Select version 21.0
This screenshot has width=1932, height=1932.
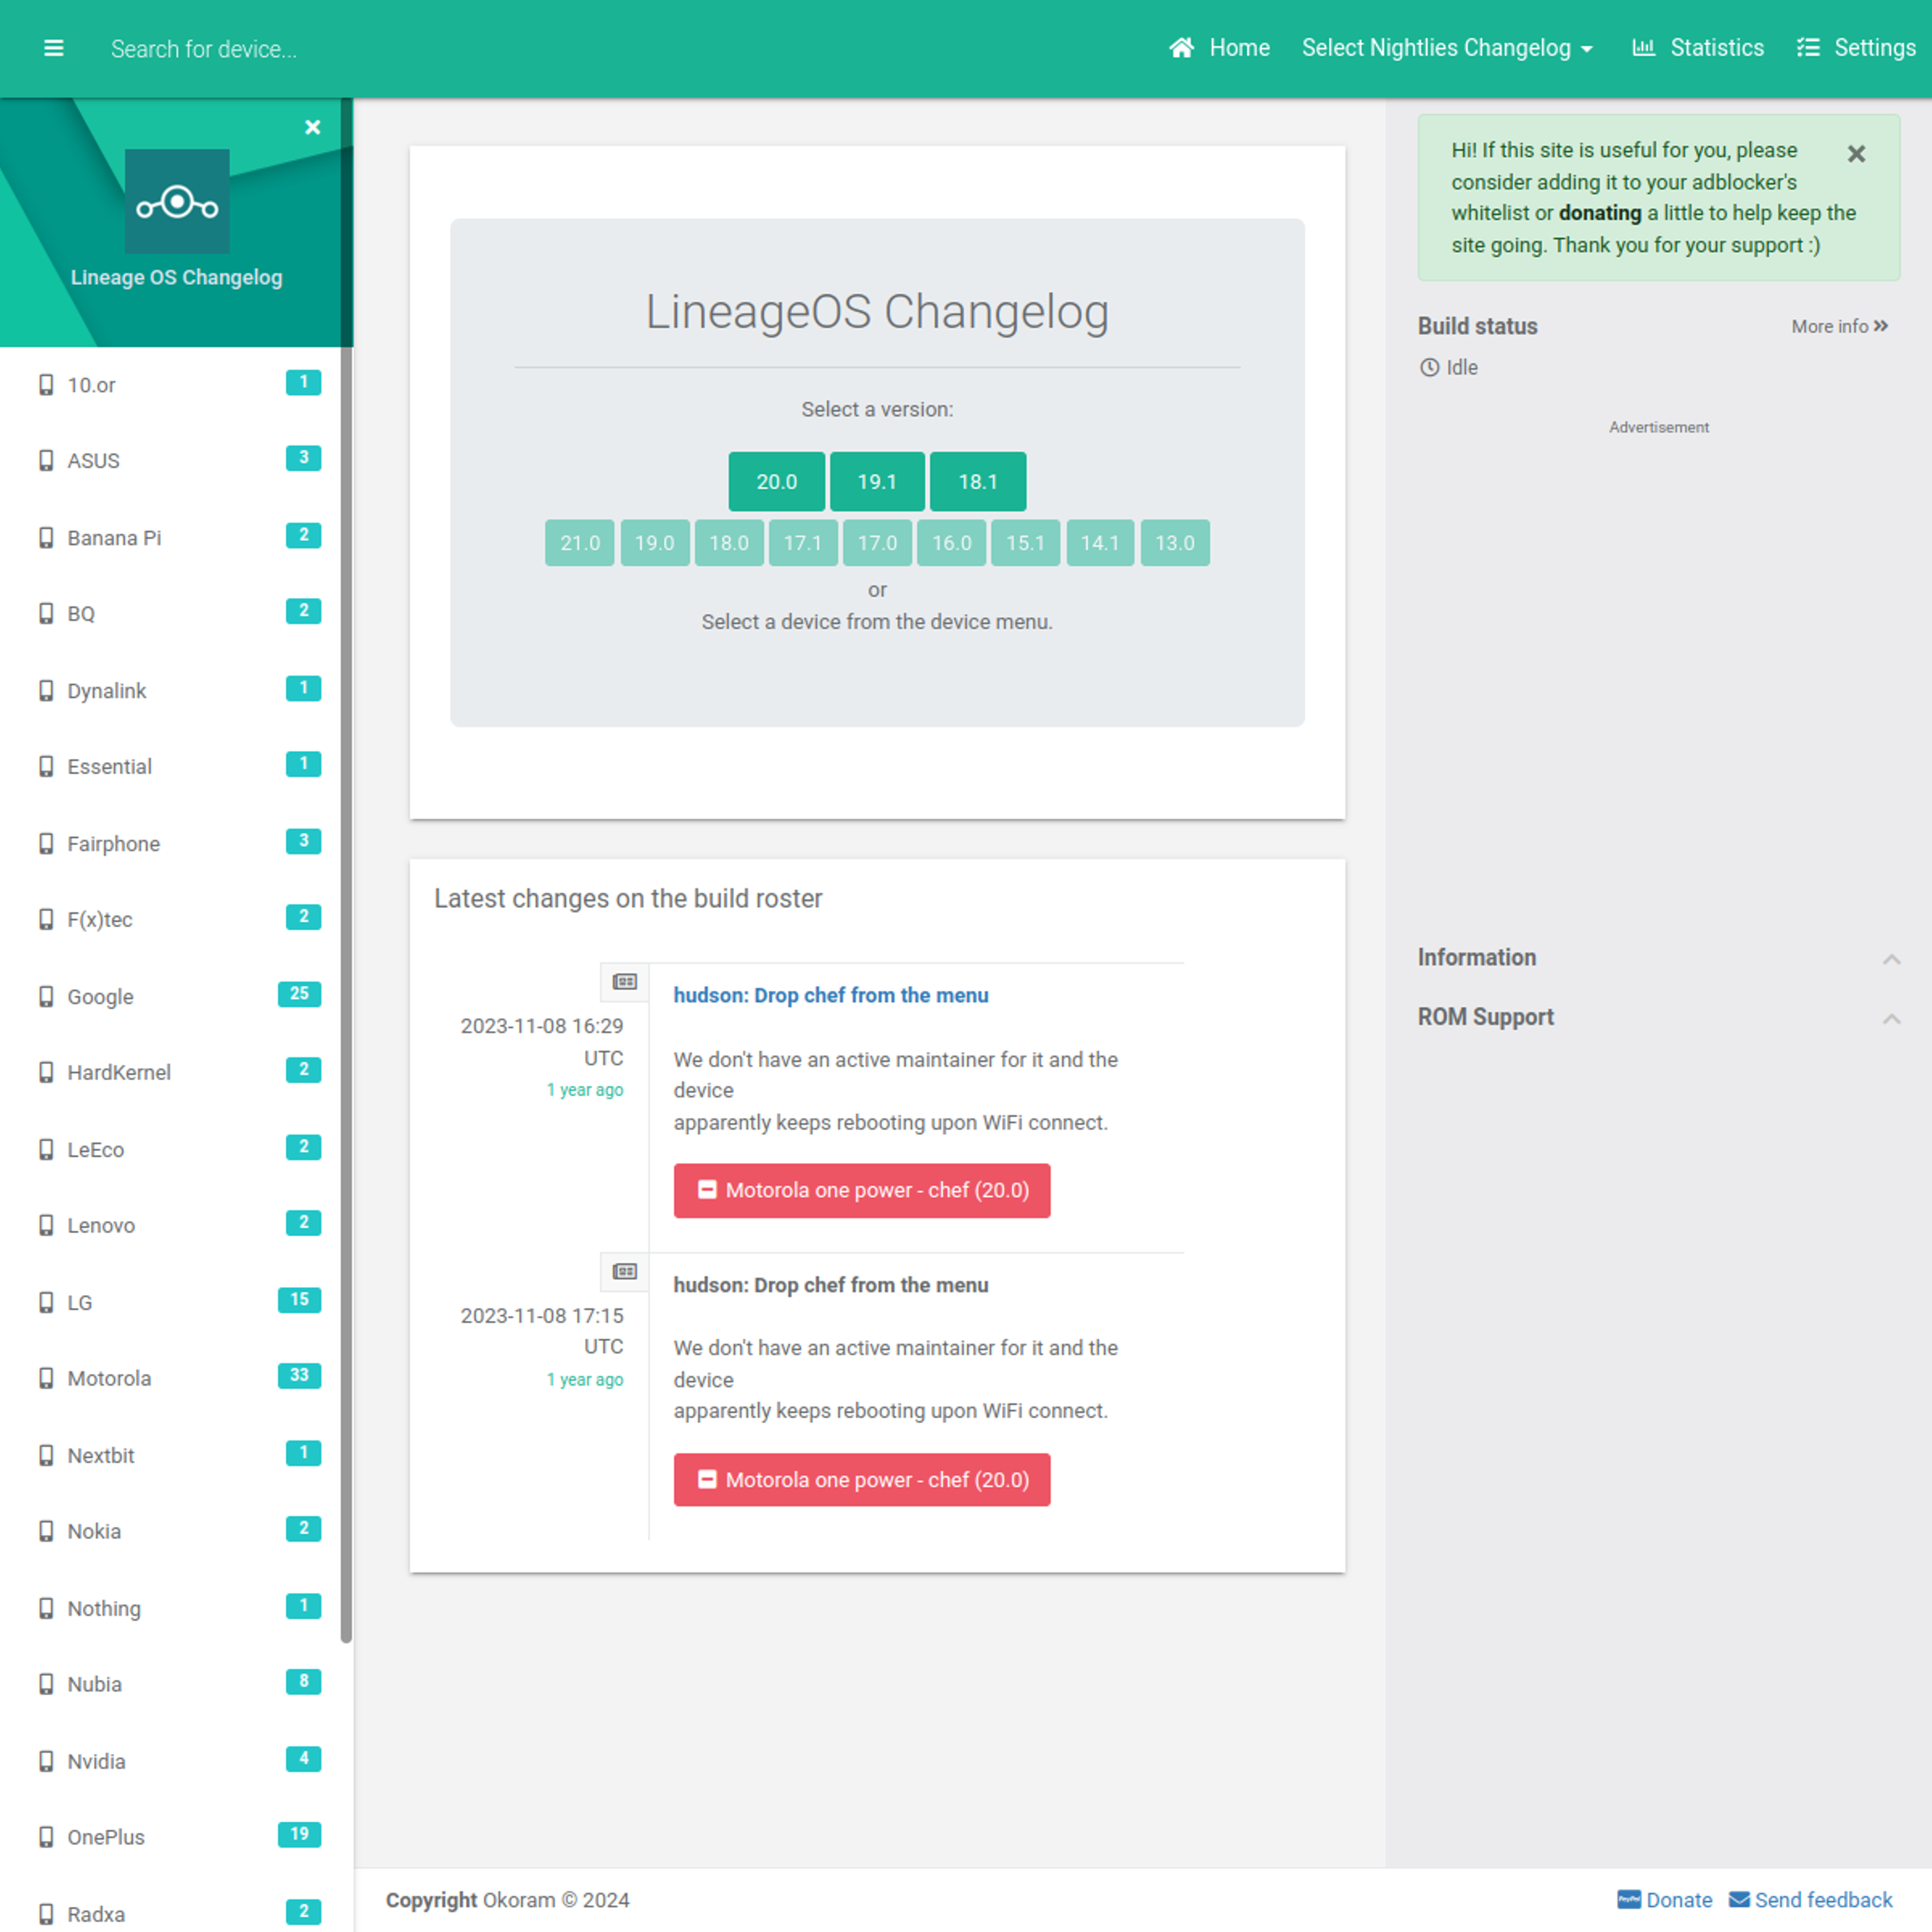580,543
